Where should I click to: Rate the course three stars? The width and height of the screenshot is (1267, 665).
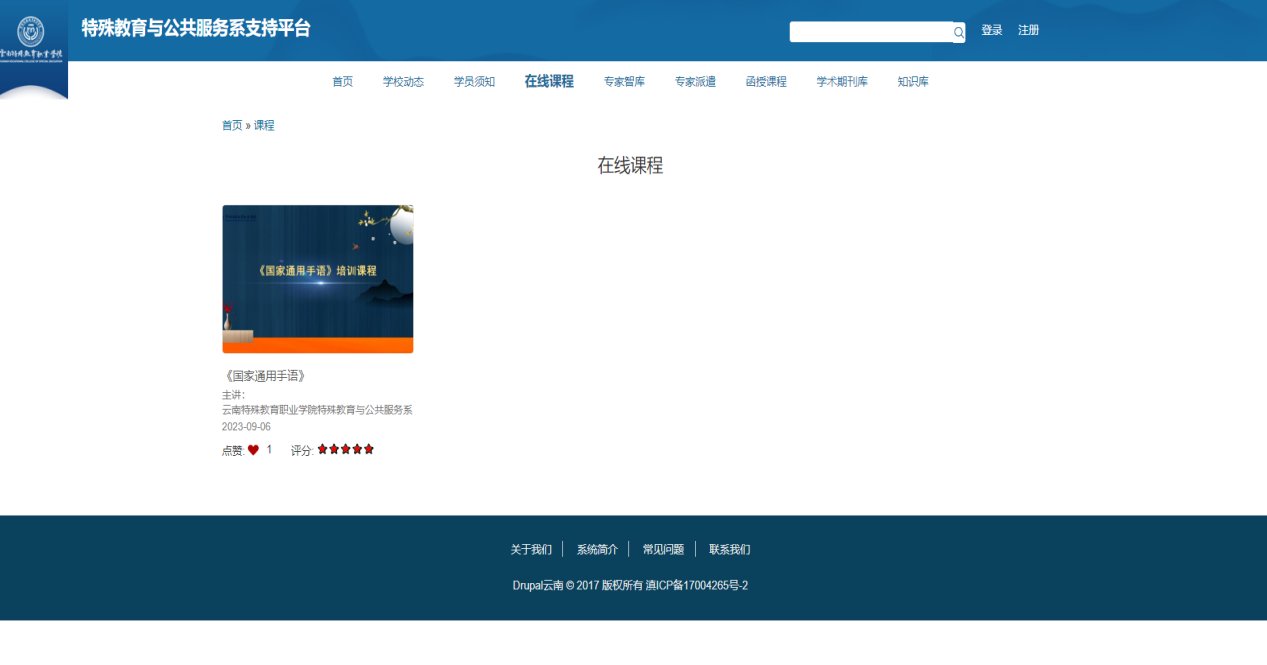pyautogui.click(x=346, y=450)
